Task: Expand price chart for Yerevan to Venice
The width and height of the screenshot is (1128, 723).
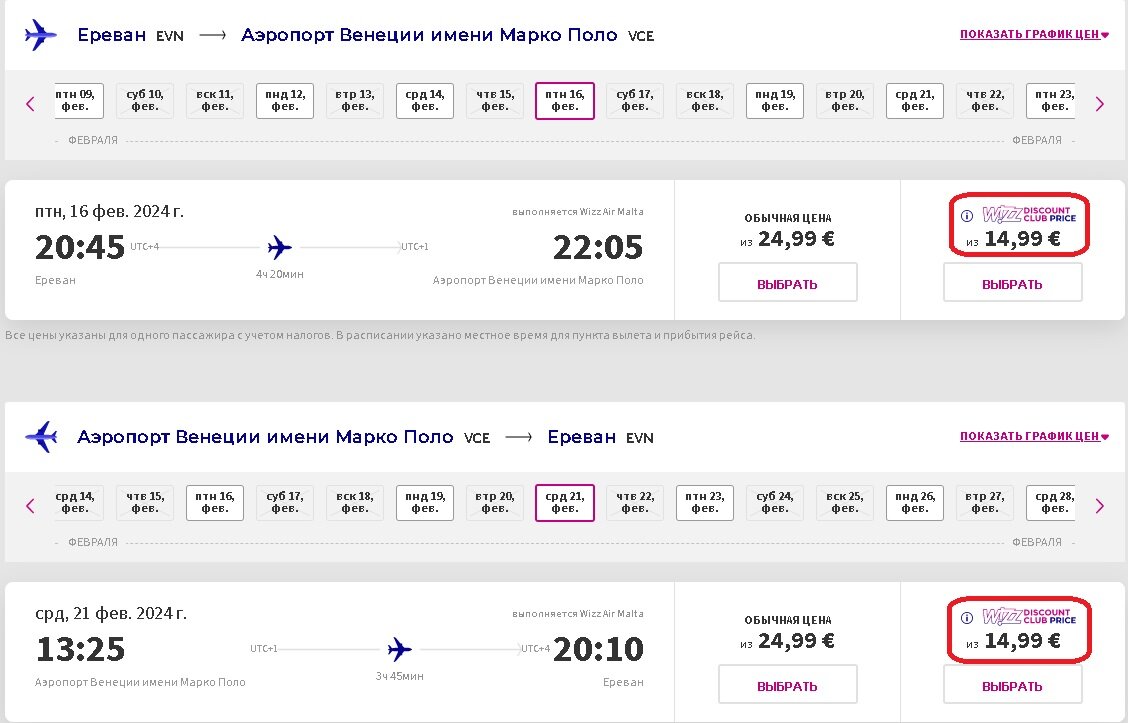Action: [x=1034, y=34]
